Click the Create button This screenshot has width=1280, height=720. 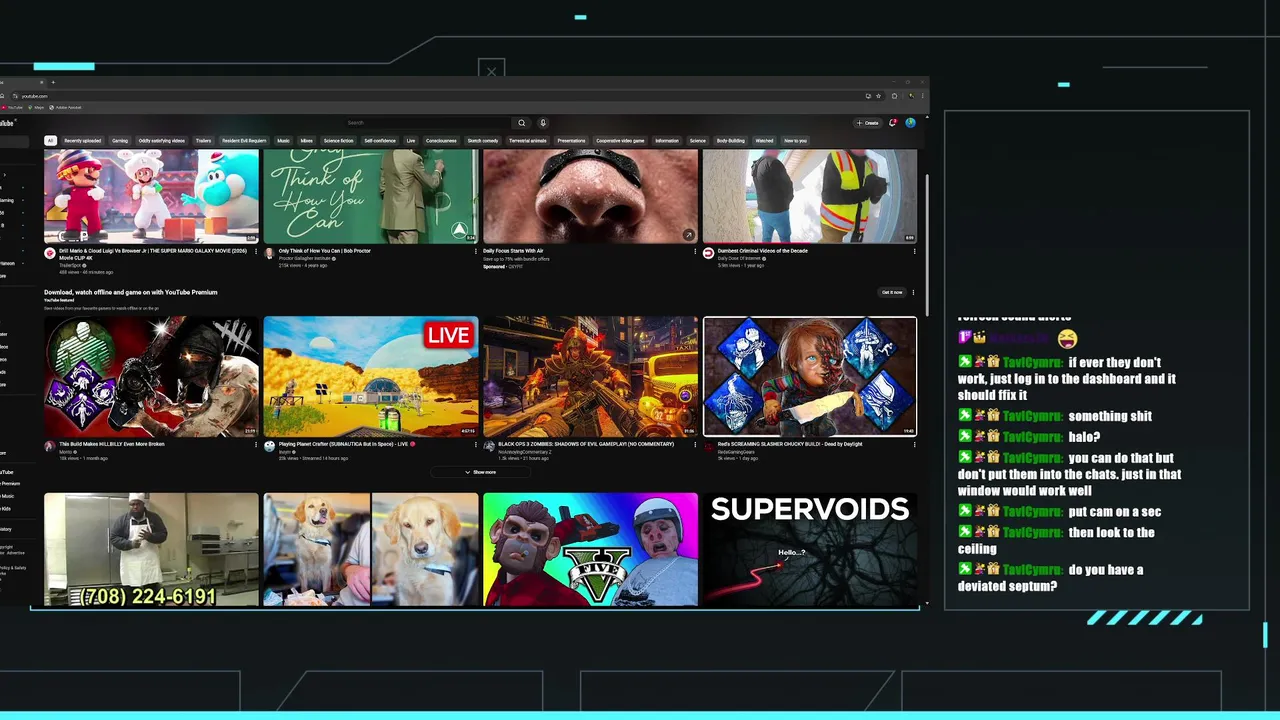pos(867,123)
